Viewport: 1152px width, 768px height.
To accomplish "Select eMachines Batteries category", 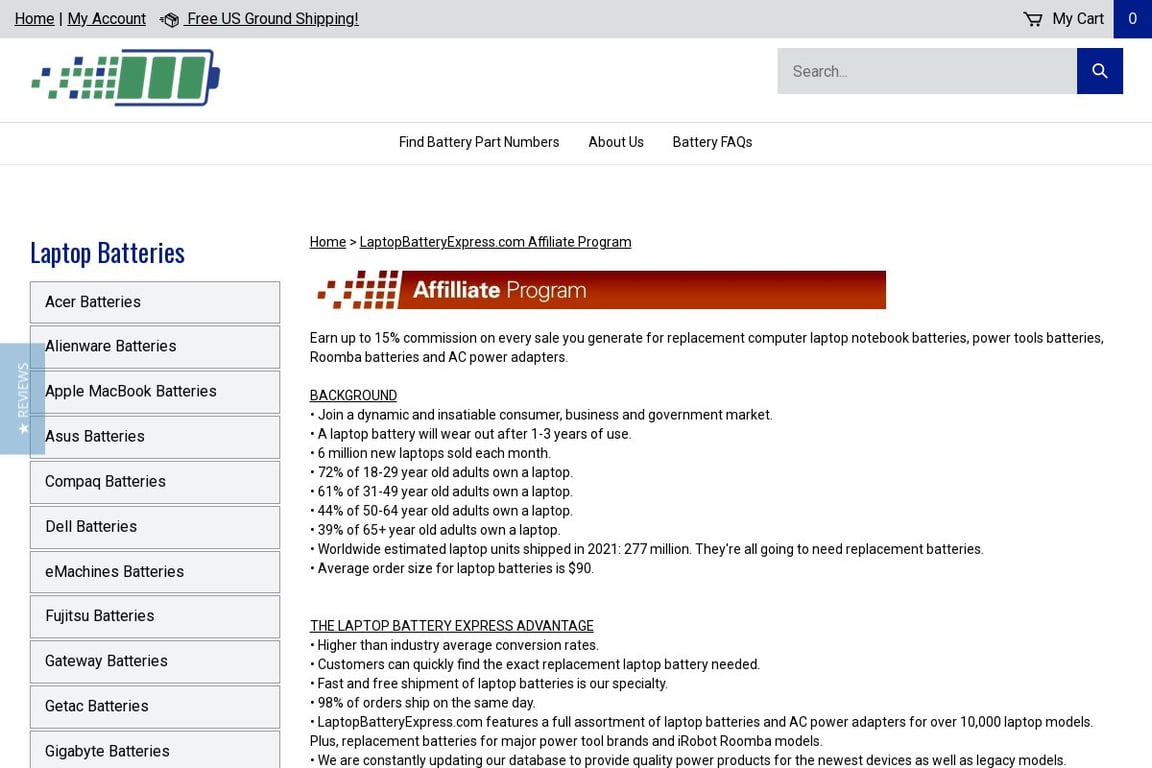I will pyautogui.click(x=155, y=572).
